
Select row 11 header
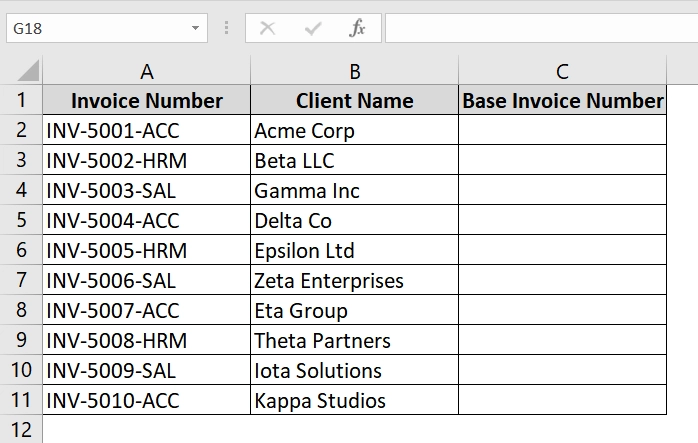tap(21, 400)
